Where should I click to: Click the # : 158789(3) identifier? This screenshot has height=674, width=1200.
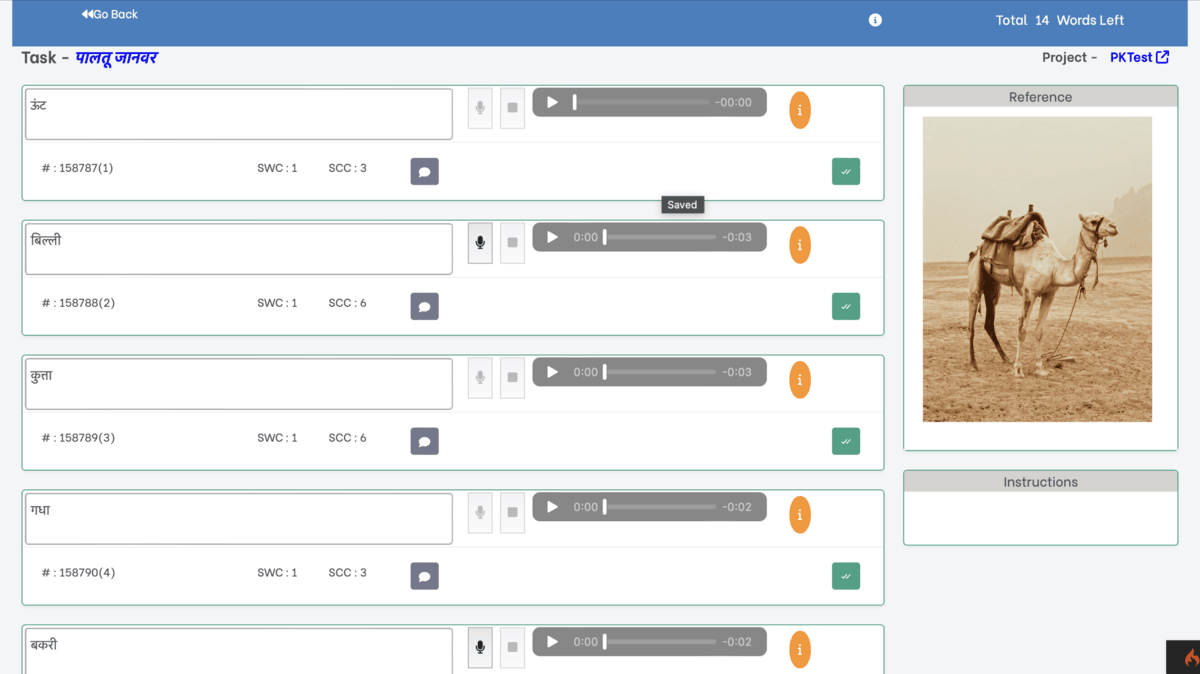[x=78, y=438]
